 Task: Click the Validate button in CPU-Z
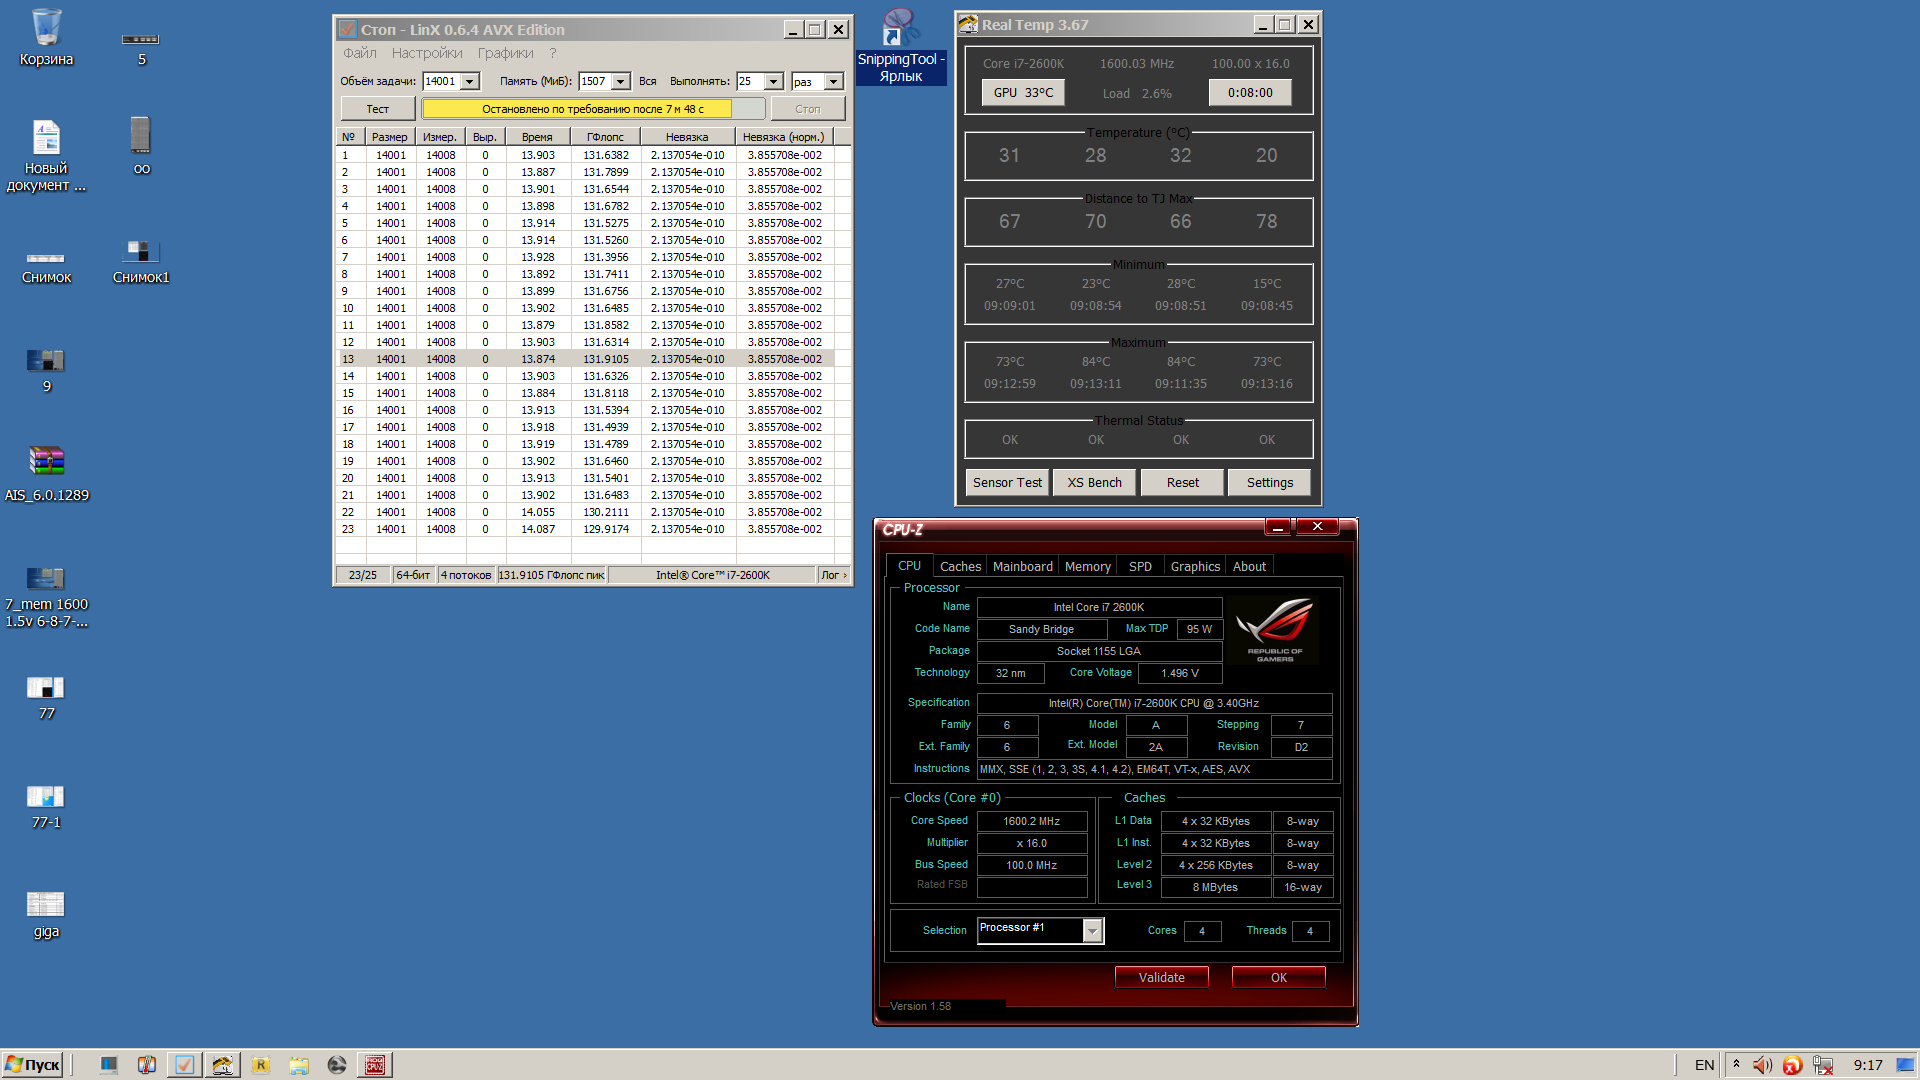(x=1161, y=977)
